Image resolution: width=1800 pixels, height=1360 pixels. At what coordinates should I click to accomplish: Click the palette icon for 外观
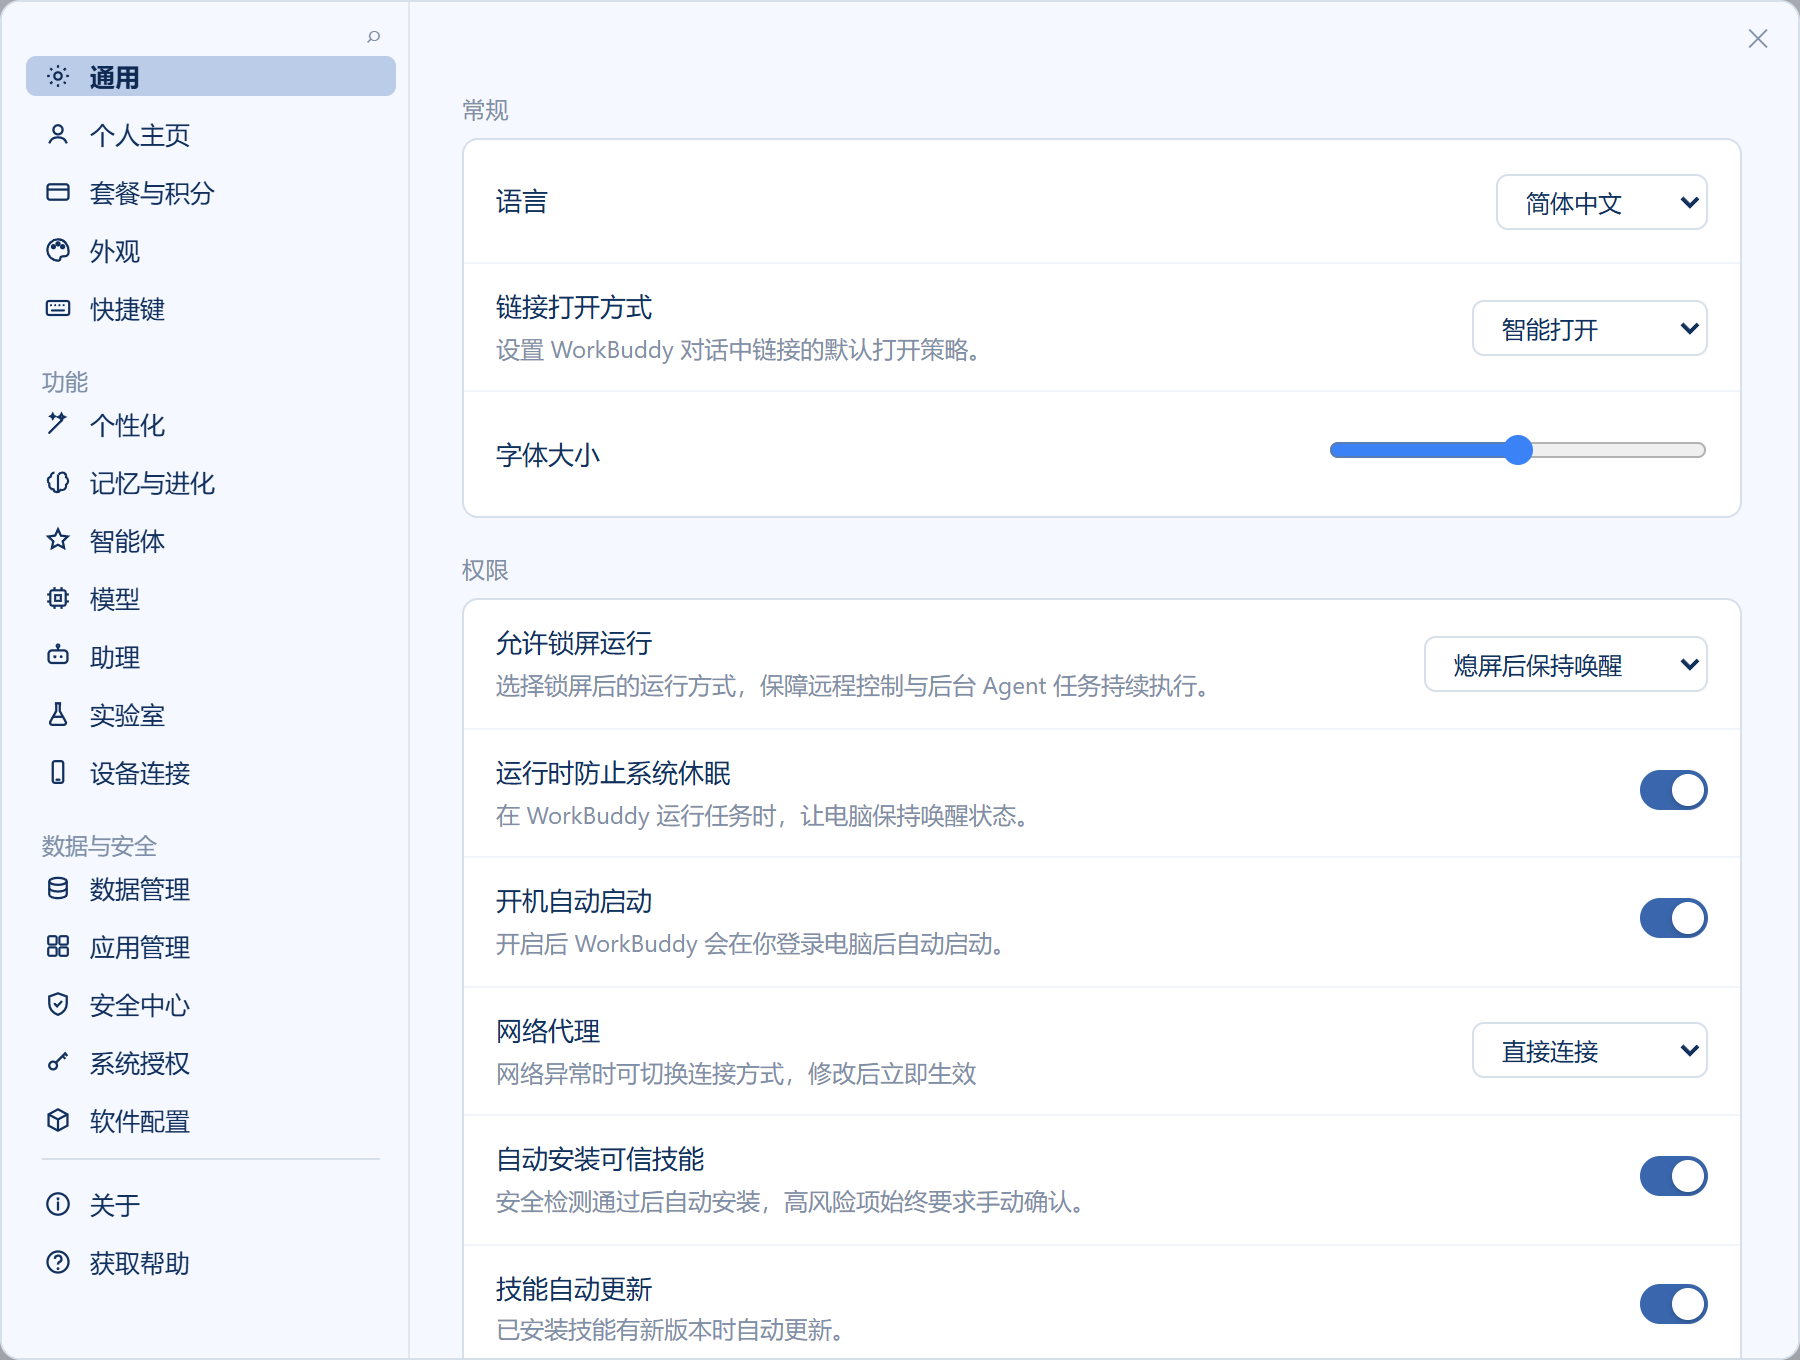click(58, 251)
